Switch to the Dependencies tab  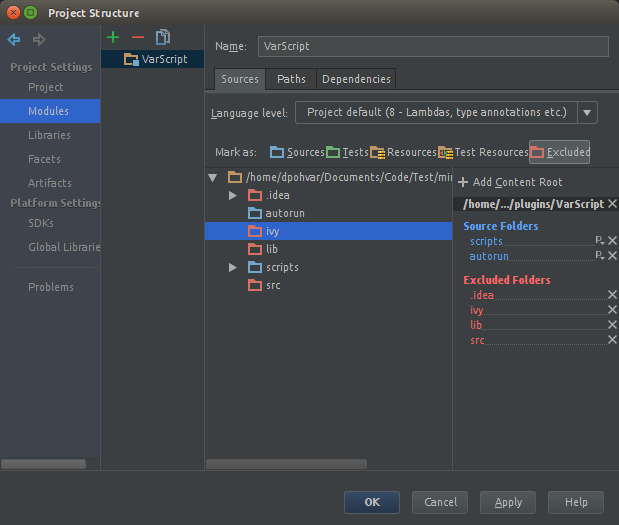point(356,79)
